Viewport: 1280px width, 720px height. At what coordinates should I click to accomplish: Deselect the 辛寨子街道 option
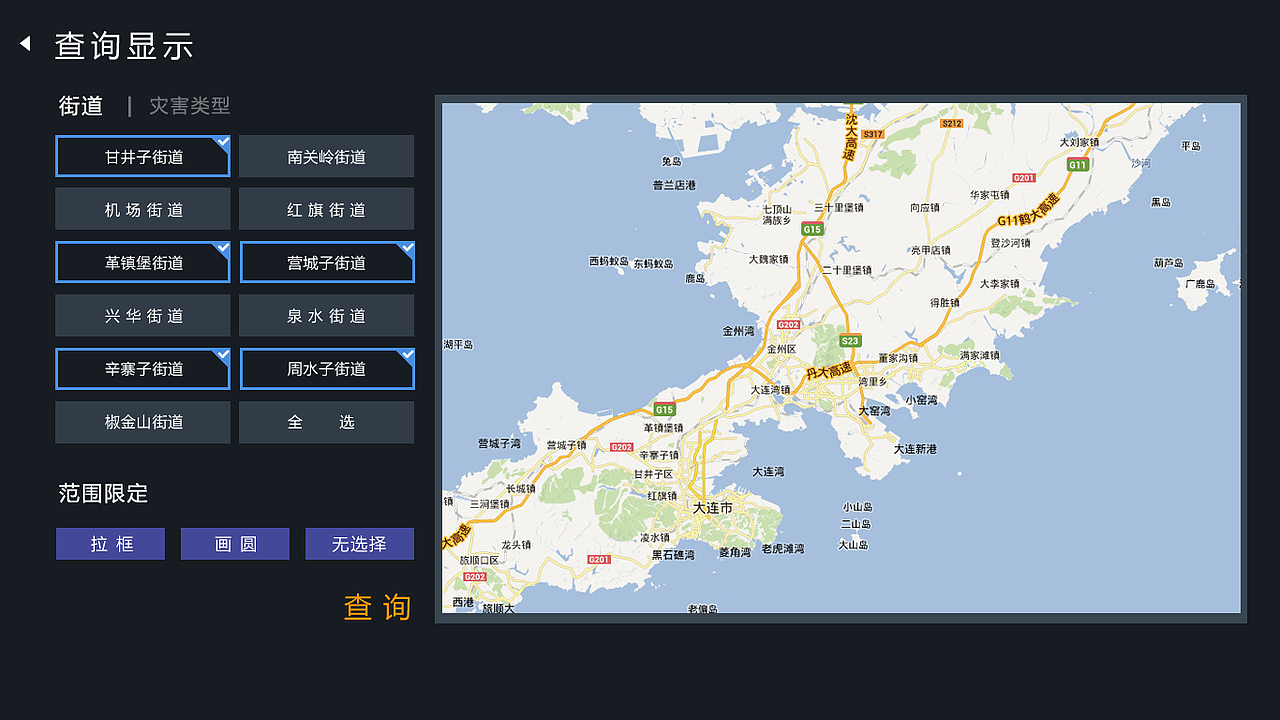point(143,369)
